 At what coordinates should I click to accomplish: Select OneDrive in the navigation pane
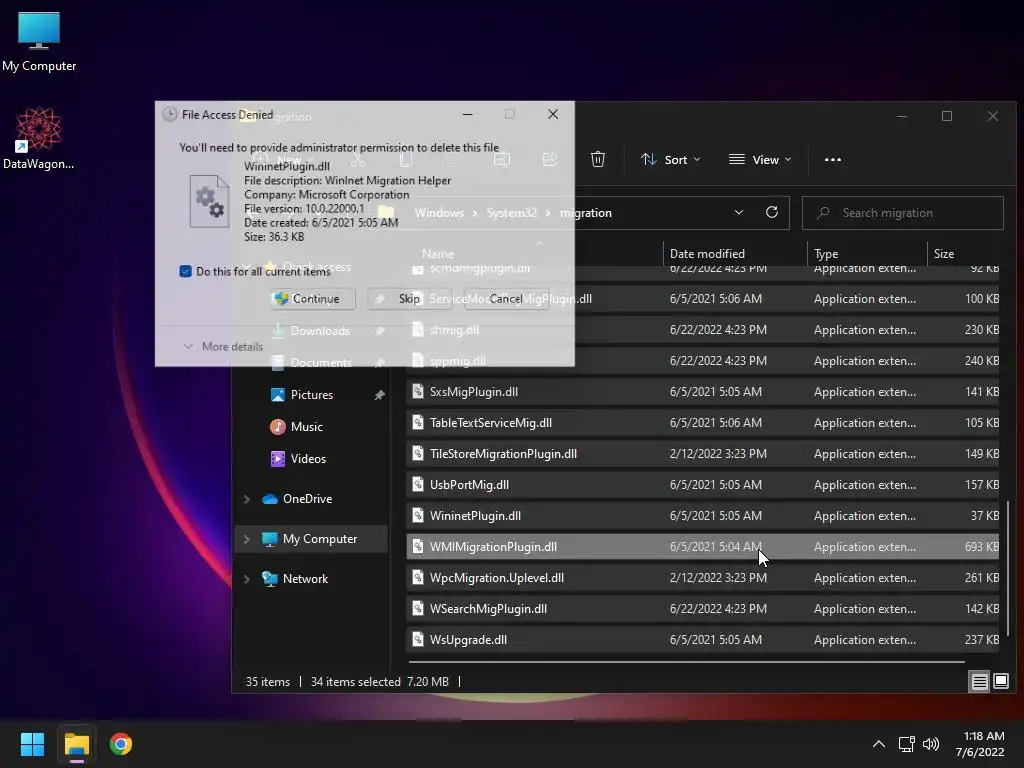tap(308, 498)
